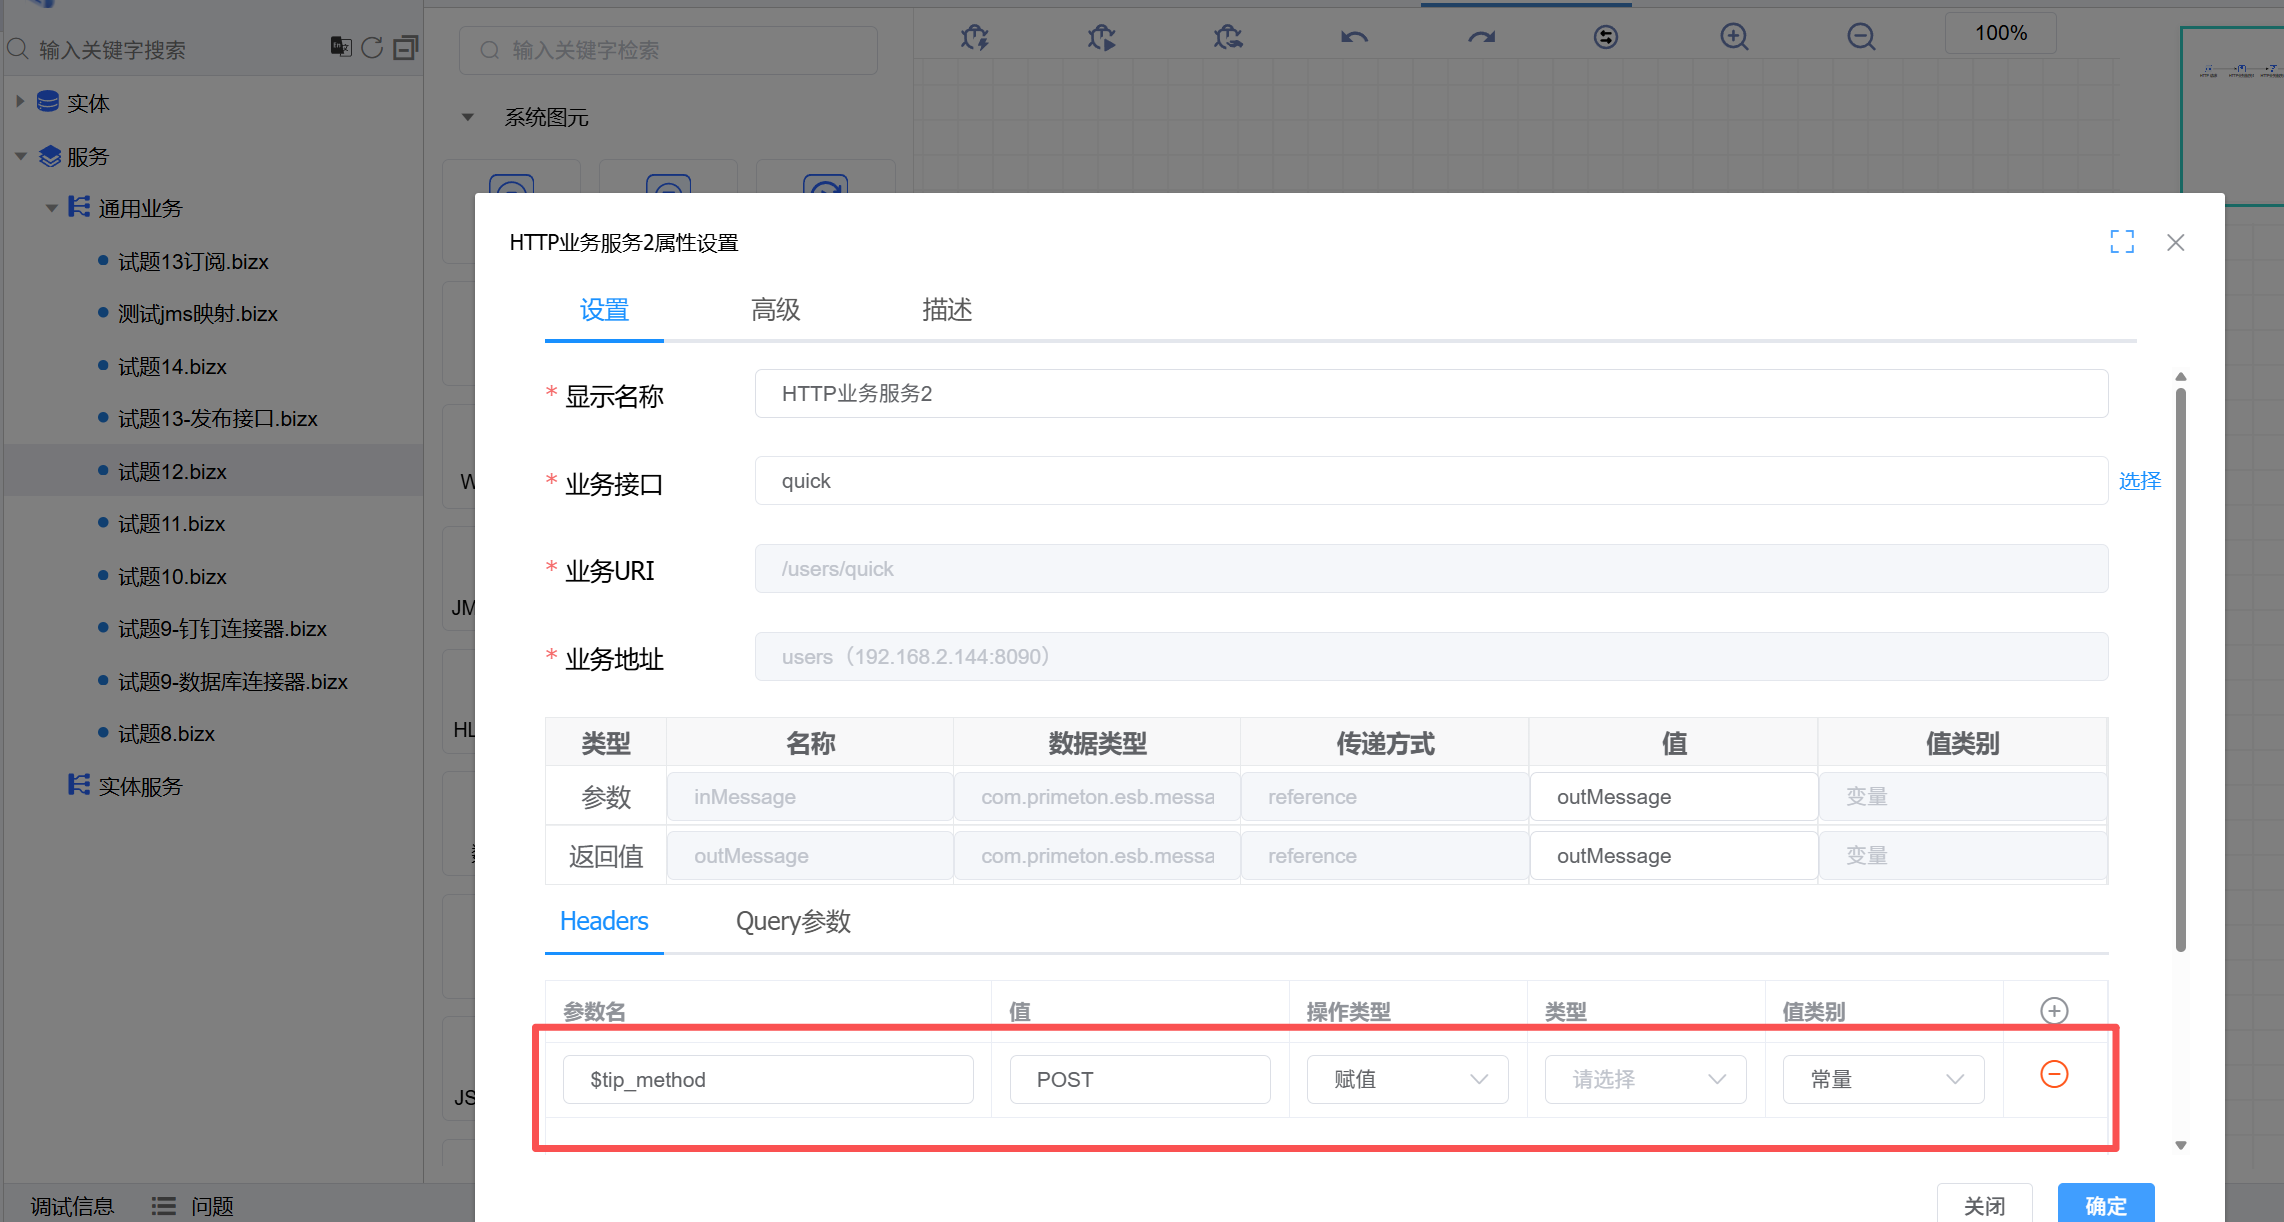This screenshot has width=2284, height=1222.
Task: Remove the $tip_method header row
Action: pyautogui.click(x=2054, y=1074)
